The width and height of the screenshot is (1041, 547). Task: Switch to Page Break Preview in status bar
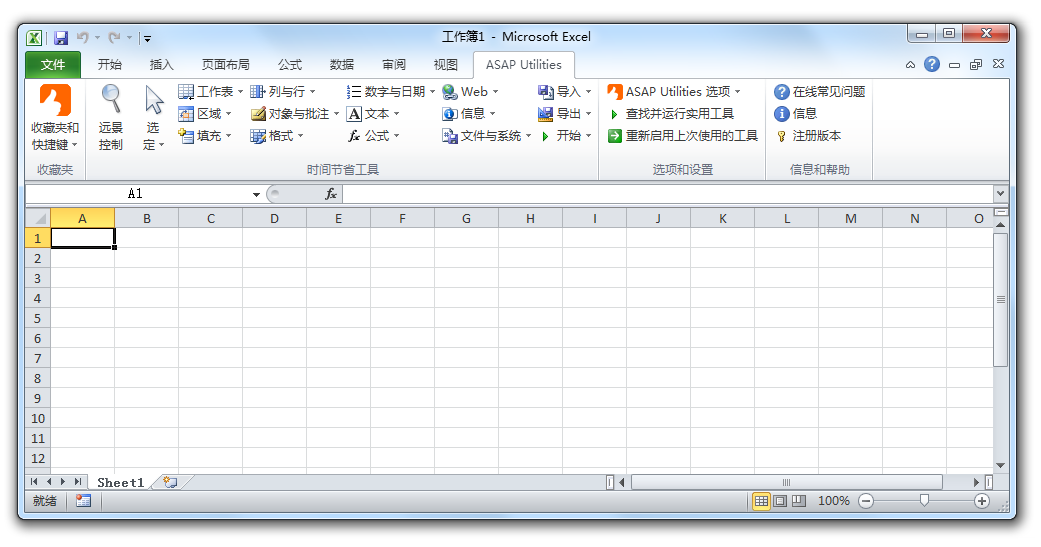coord(799,501)
